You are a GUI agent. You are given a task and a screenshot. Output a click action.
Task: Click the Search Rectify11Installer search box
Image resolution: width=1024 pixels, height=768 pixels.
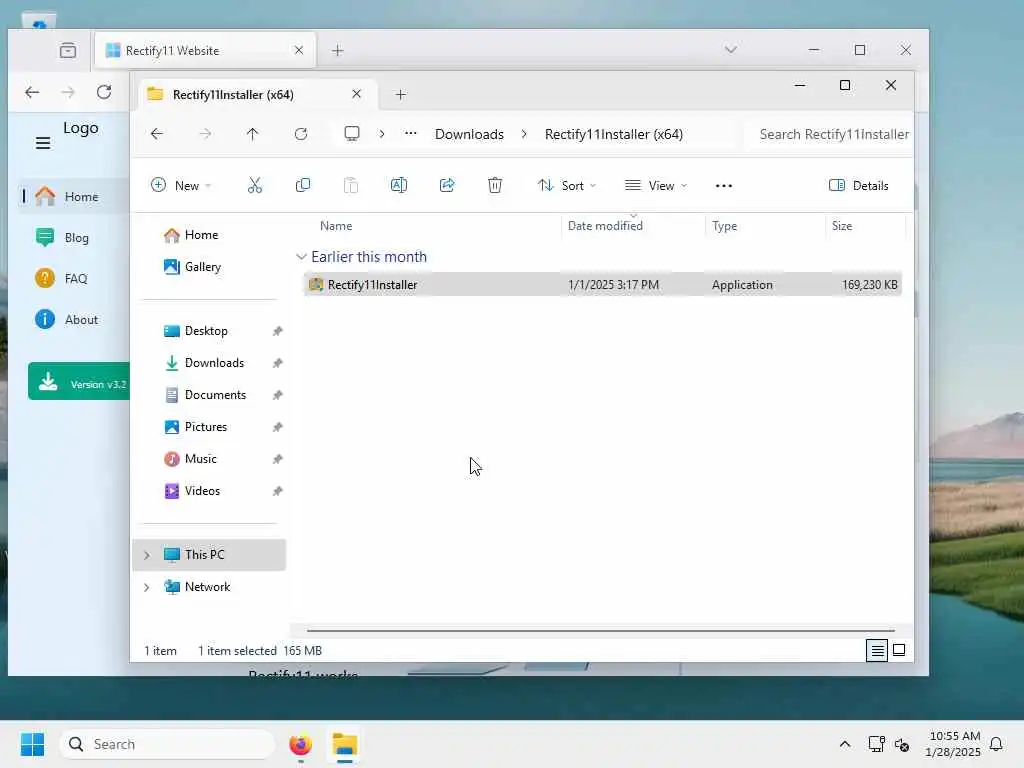click(829, 134)
